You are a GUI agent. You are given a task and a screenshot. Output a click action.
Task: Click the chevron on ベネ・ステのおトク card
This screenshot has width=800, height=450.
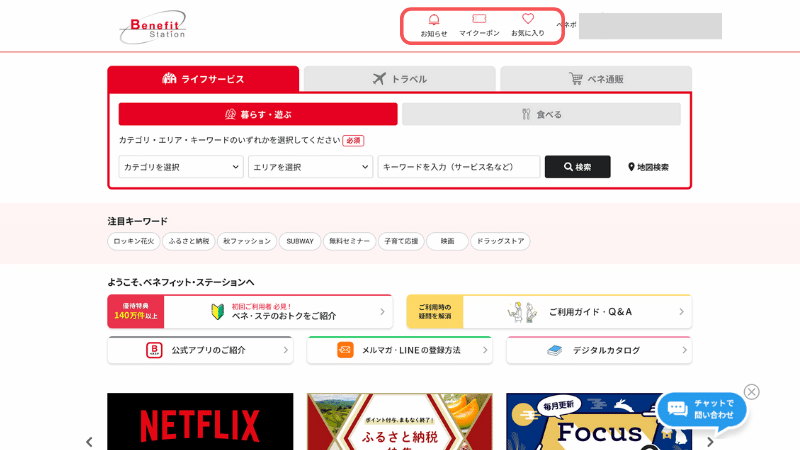pyautogui.click(x=382, y=311)
